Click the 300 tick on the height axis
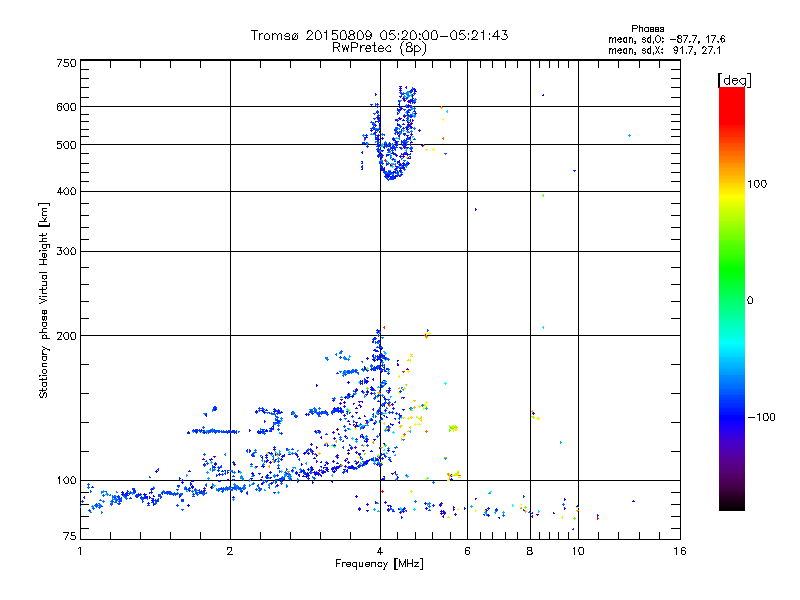800x600 pixels. point(66,250)
